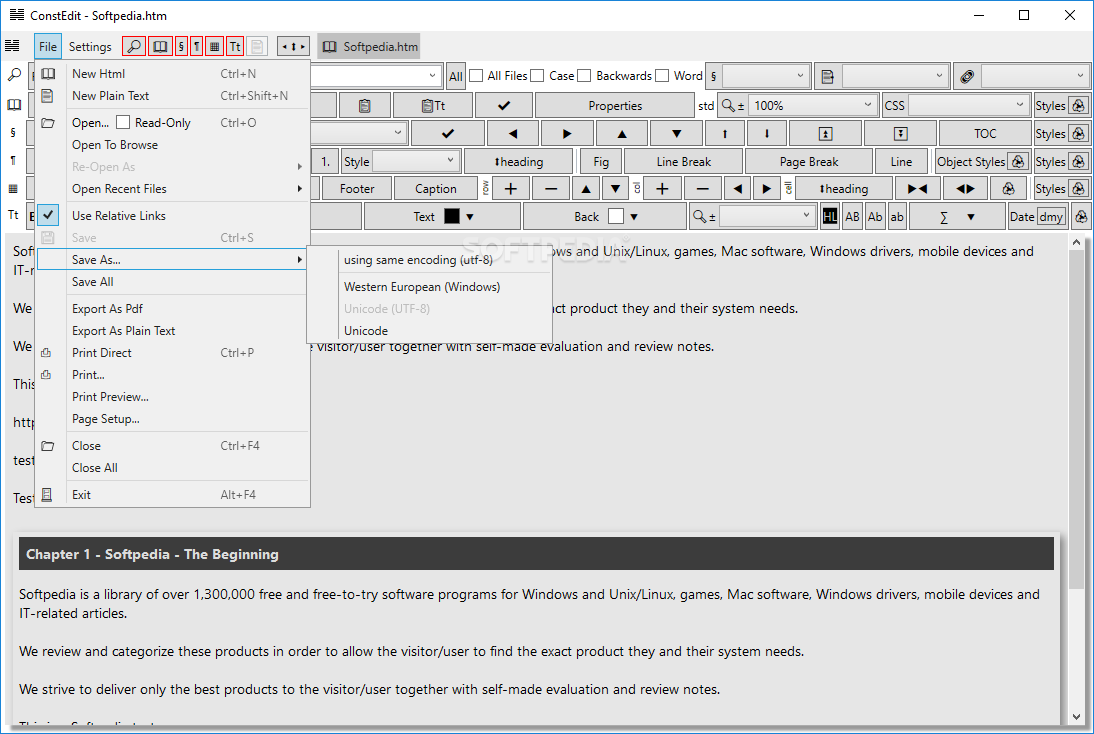The height and width of the screenshot is (734, 1094).
Task: Click the Page Break button
Action: tap(809, 161)
